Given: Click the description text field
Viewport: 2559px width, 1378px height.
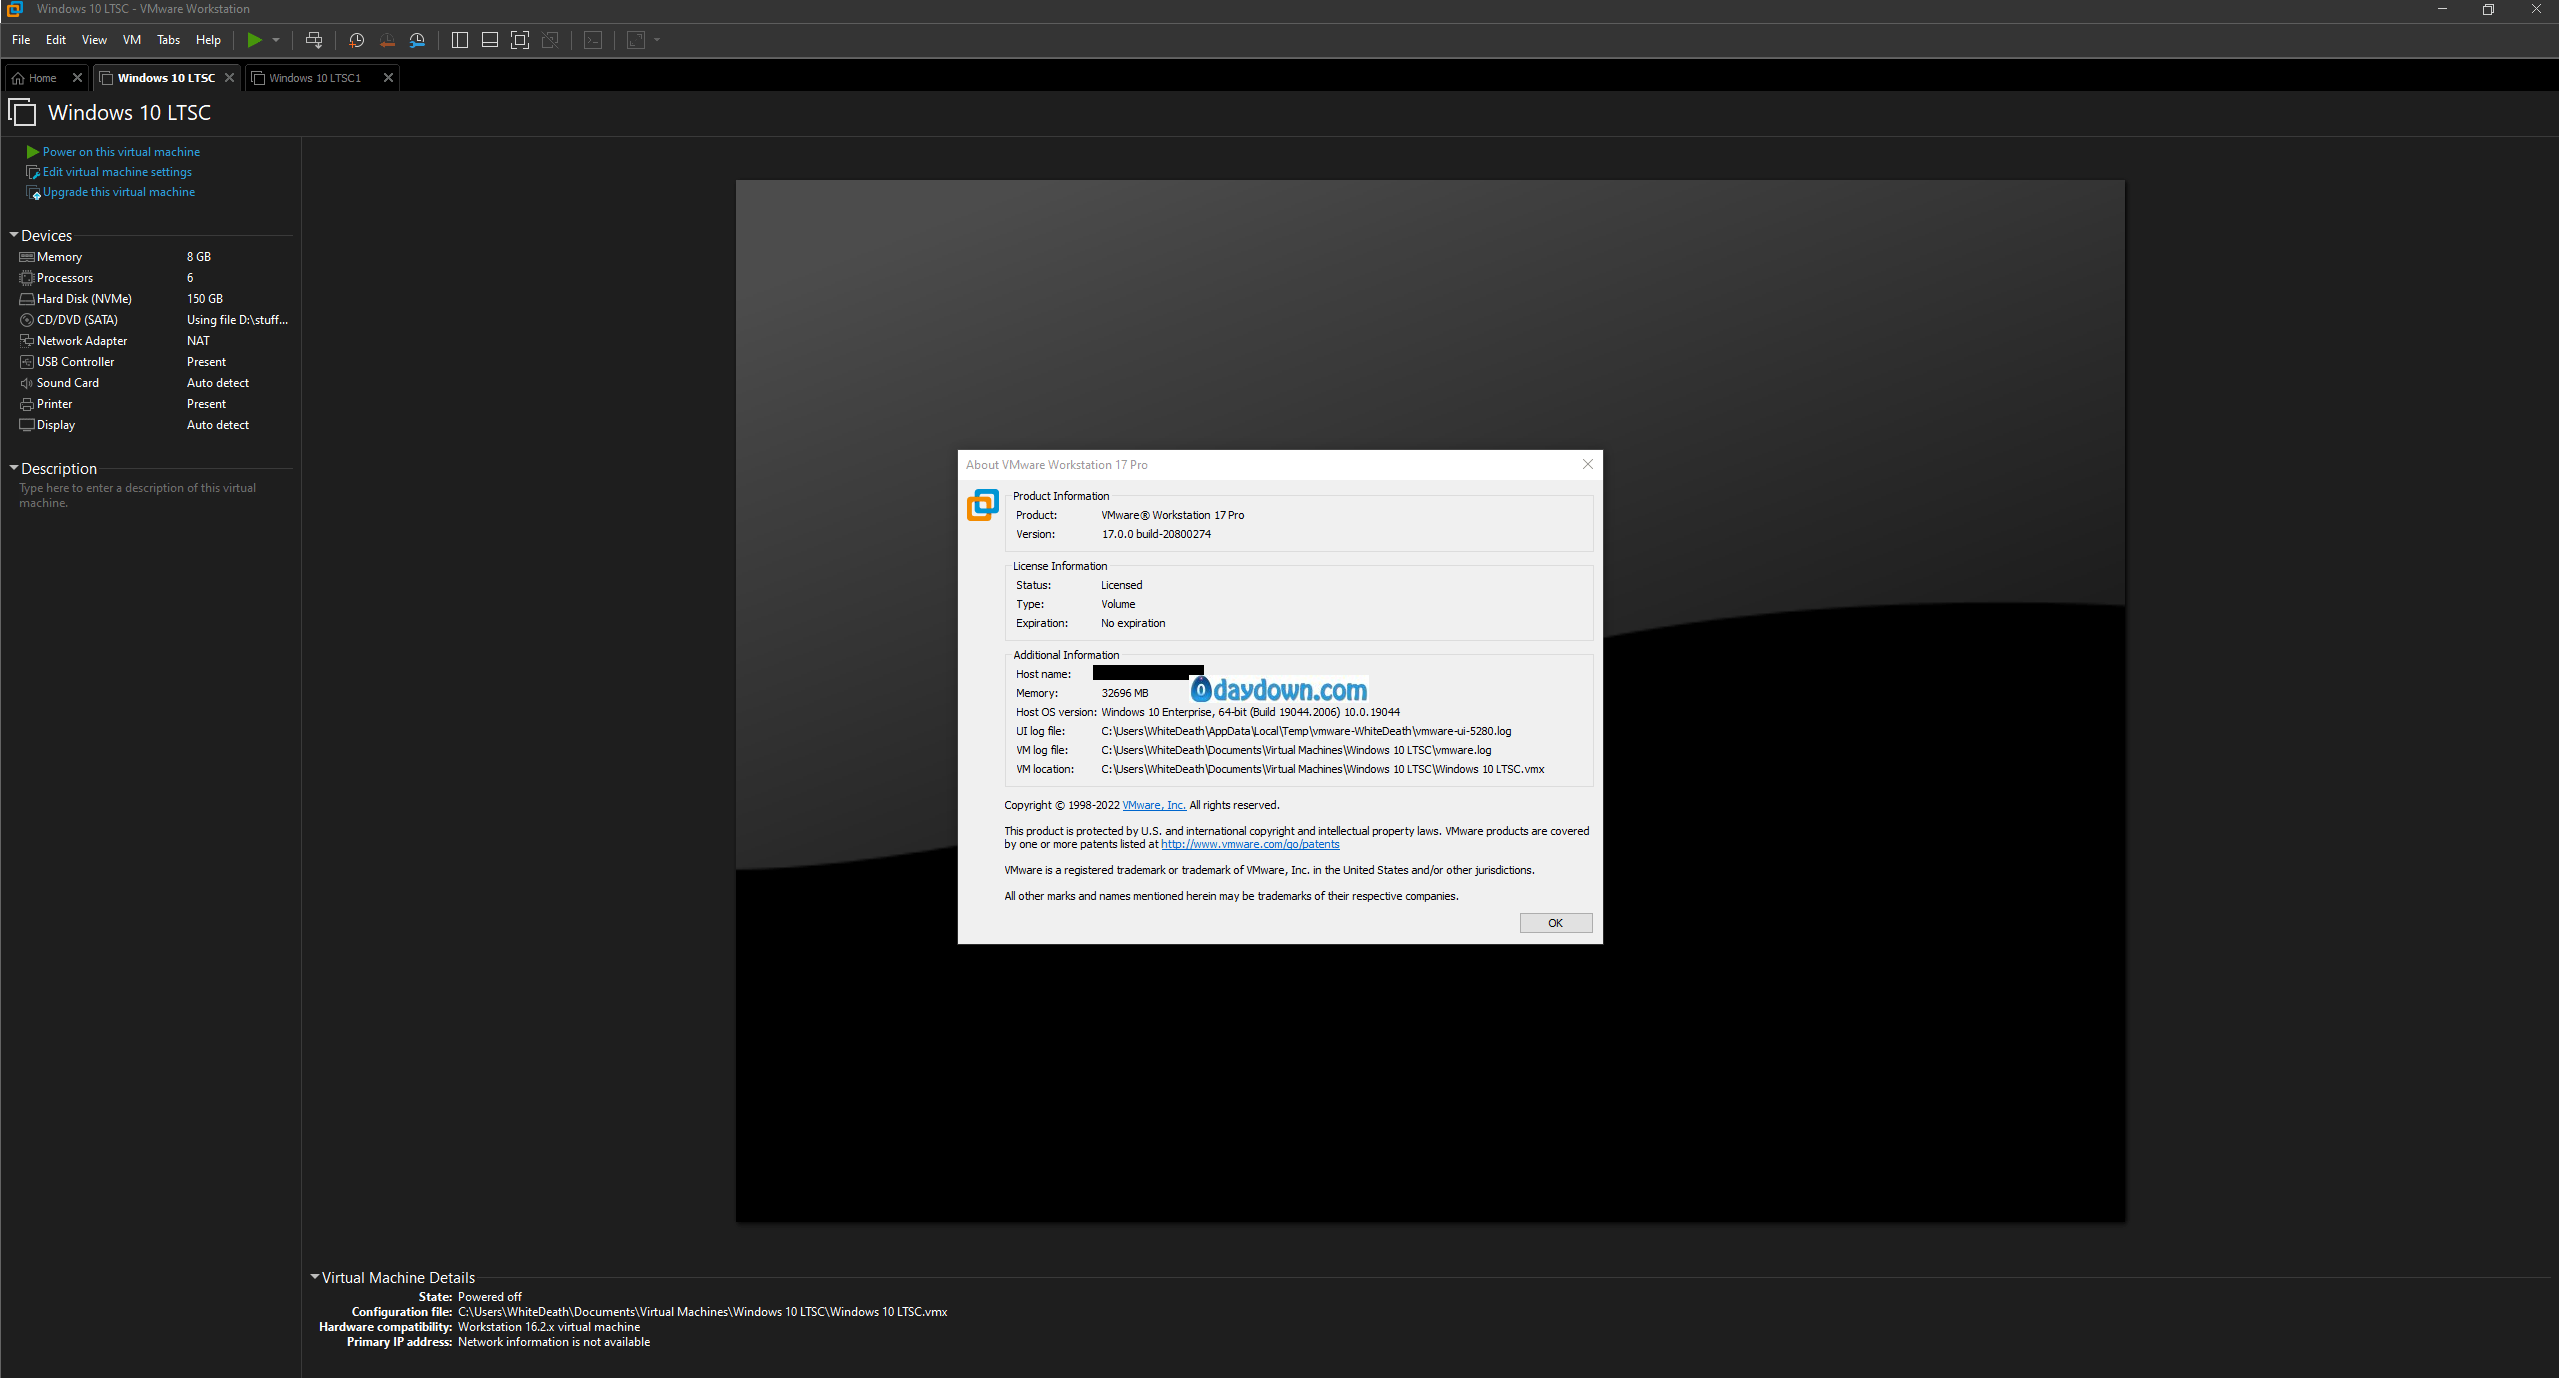Looking at the screenshot, I should click(x=137, y=495).
